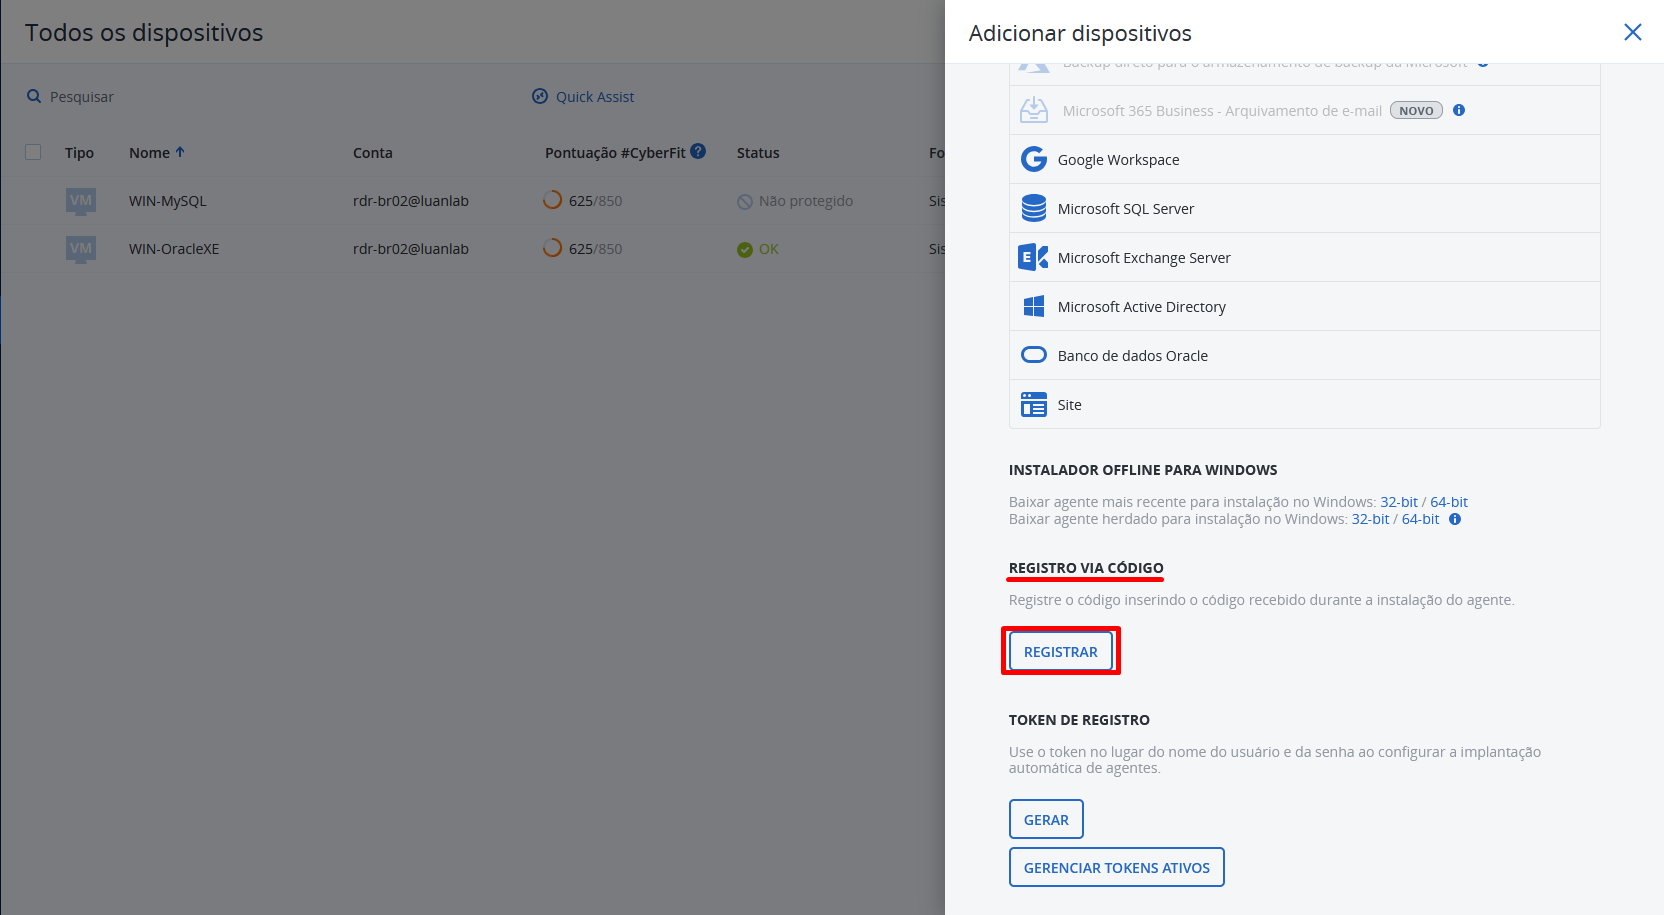Image resolution: width=1664 pixels, height=915 pixels.
Task: Sort the device list by Nome column
Action: pos(150,153)
